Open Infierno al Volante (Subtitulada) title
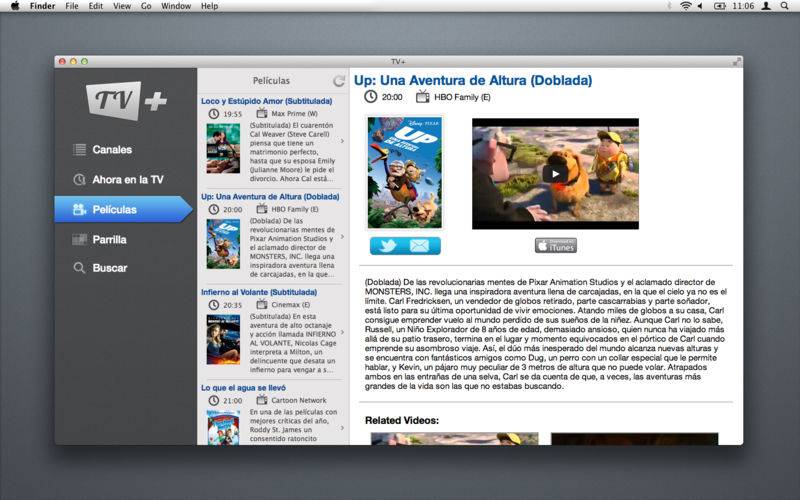Screen dimensions: 800x500 coord(259,292)
